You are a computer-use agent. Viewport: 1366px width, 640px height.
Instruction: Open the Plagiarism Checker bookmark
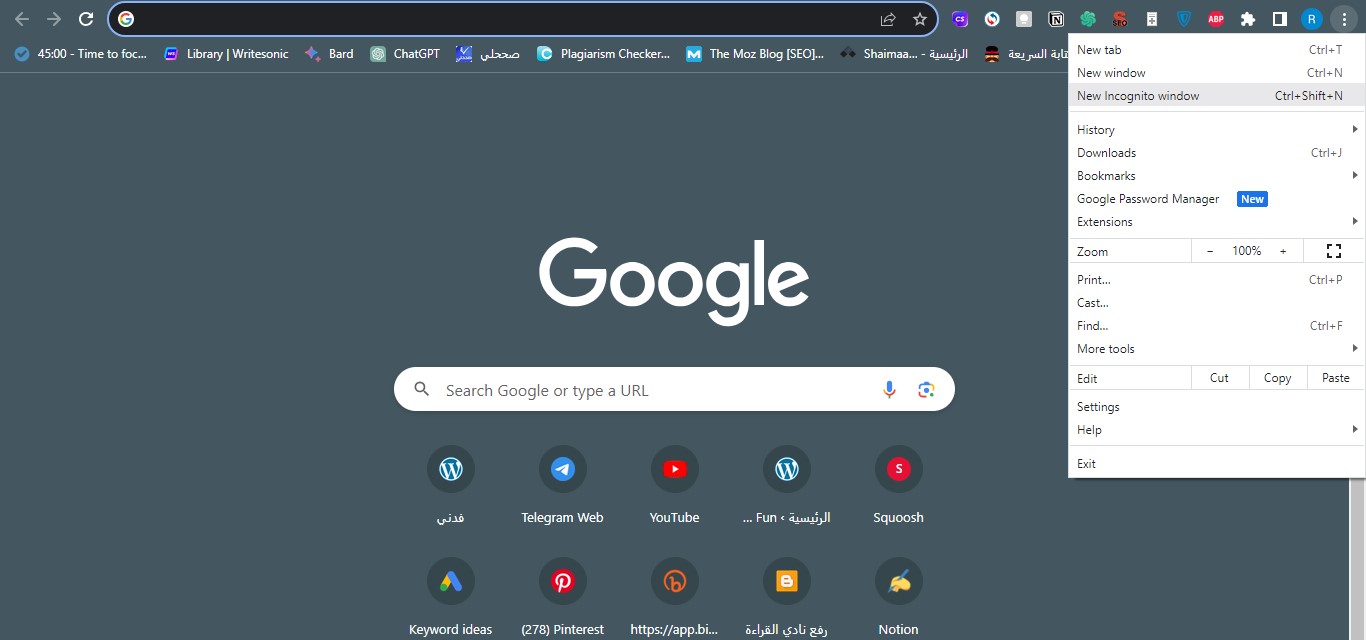pyautogui.click(x=603, y=54)
